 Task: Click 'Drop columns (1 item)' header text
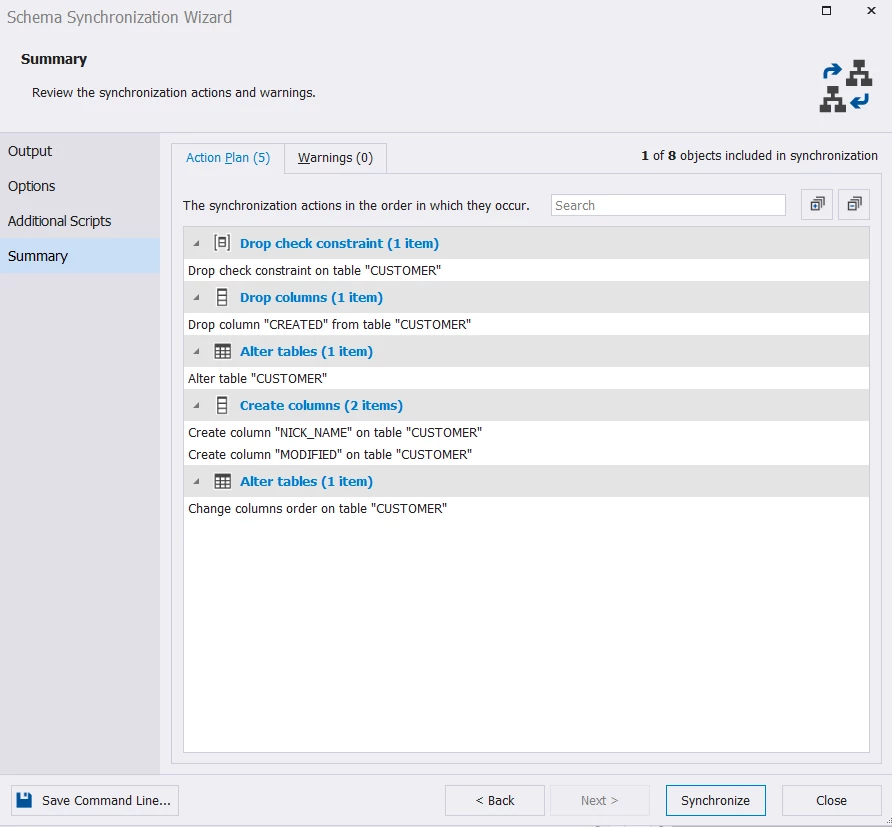click(x=311, y=297)
